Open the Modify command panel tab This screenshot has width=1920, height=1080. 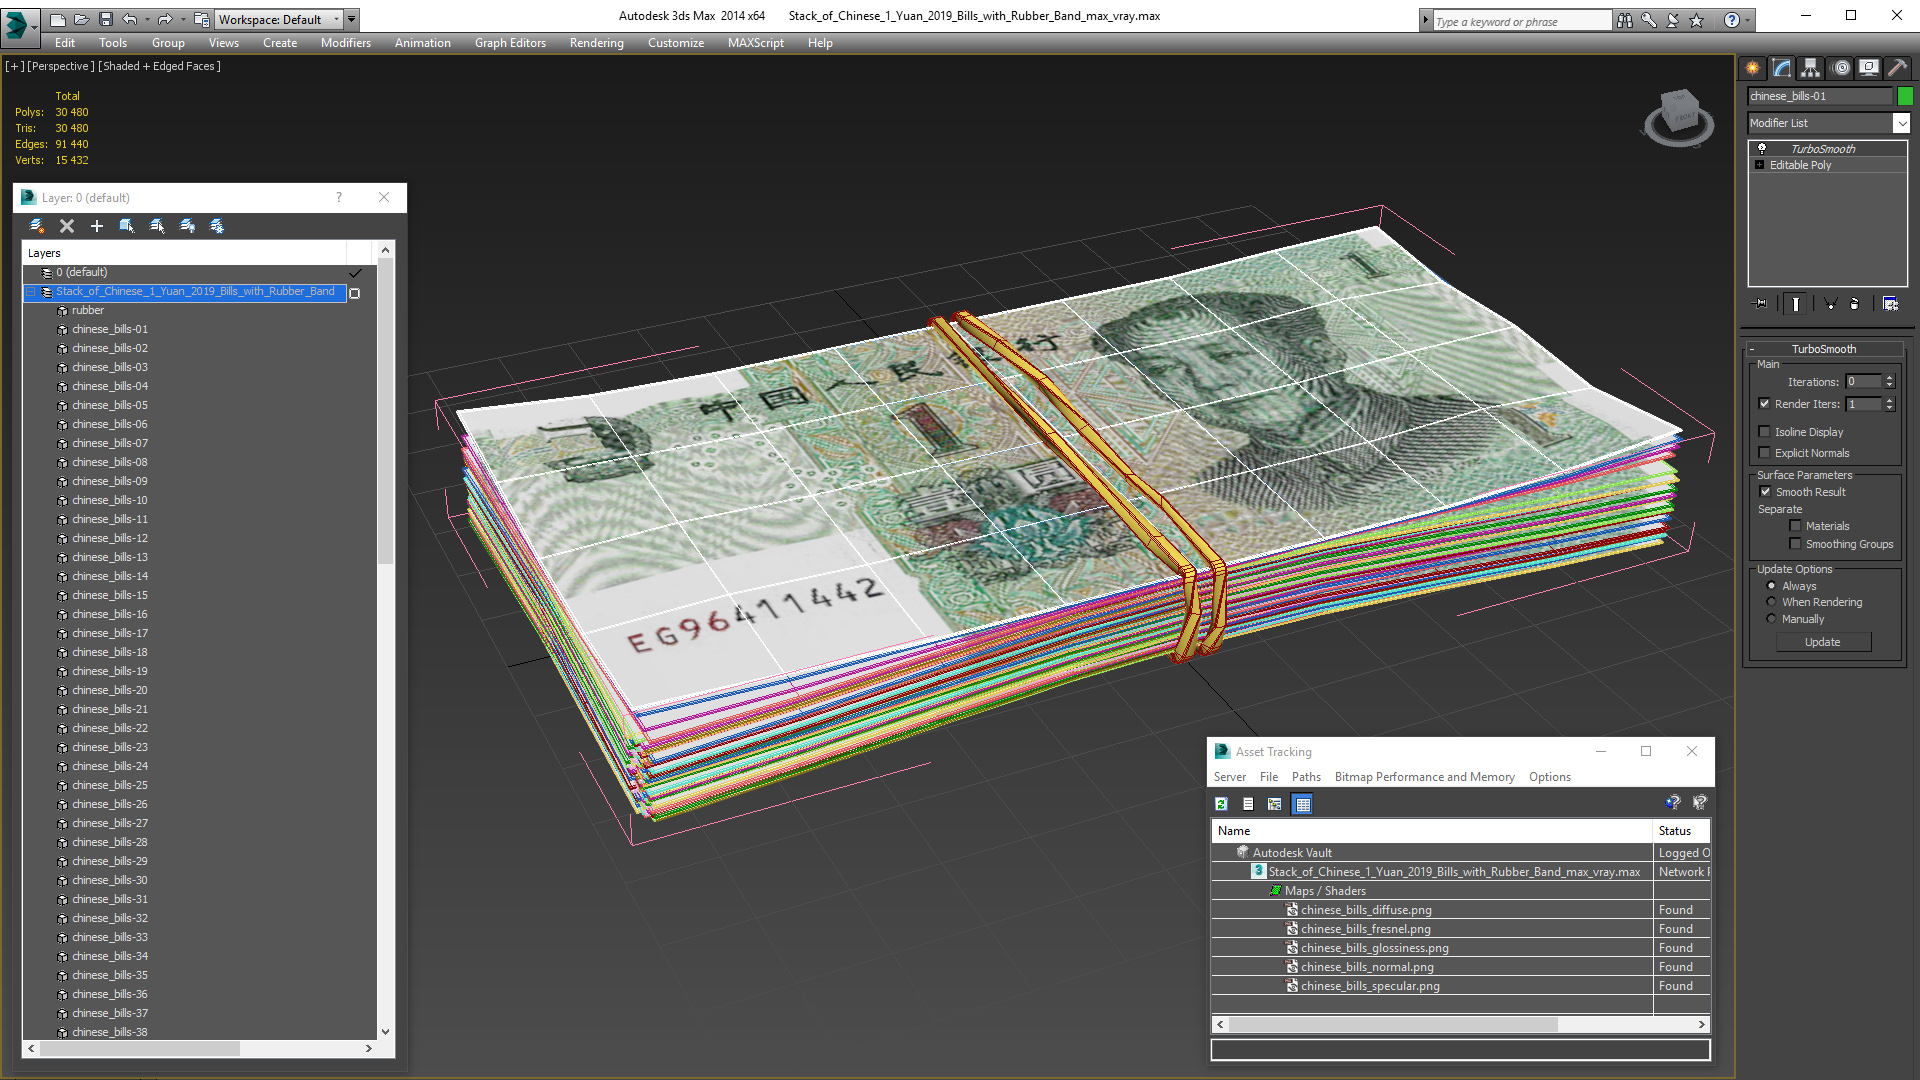[1782, 68]
